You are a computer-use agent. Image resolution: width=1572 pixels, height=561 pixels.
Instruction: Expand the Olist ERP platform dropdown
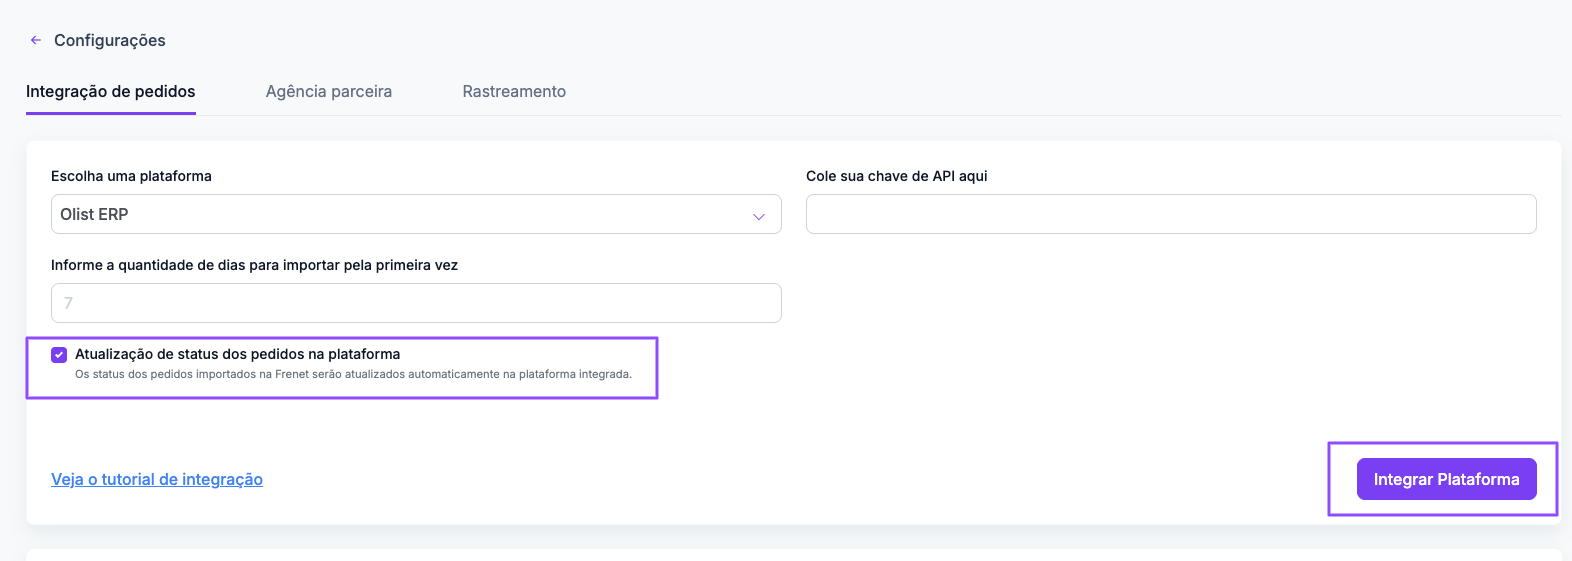(x=416, y=214)
